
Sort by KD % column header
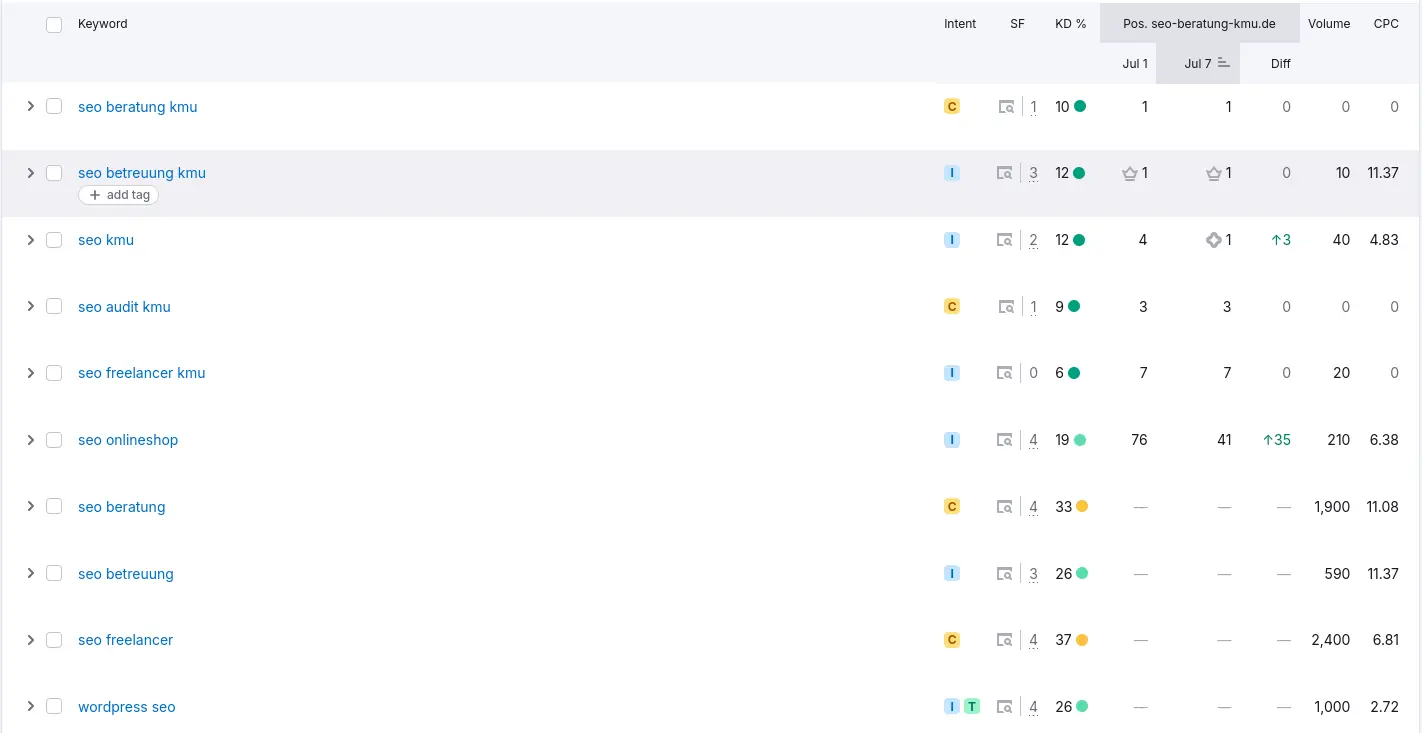pos(1070,24)
